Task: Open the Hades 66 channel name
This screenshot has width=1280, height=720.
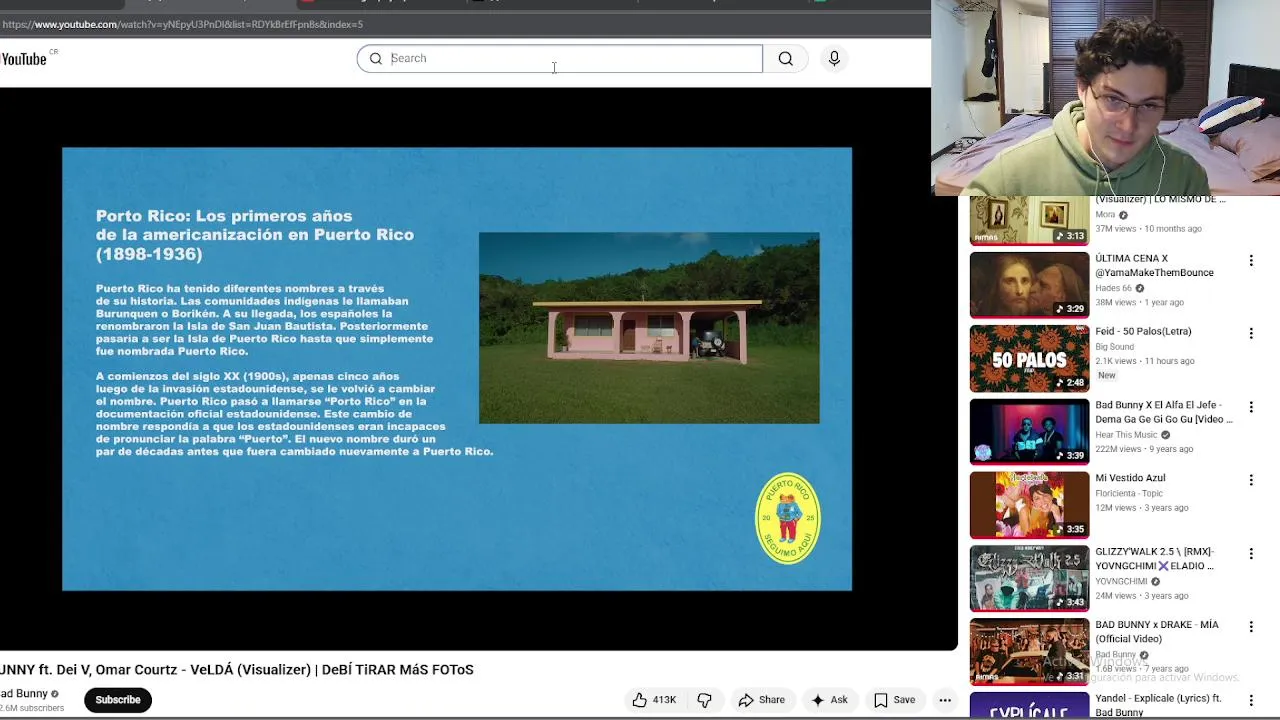Action: [x=1113, y=288]
